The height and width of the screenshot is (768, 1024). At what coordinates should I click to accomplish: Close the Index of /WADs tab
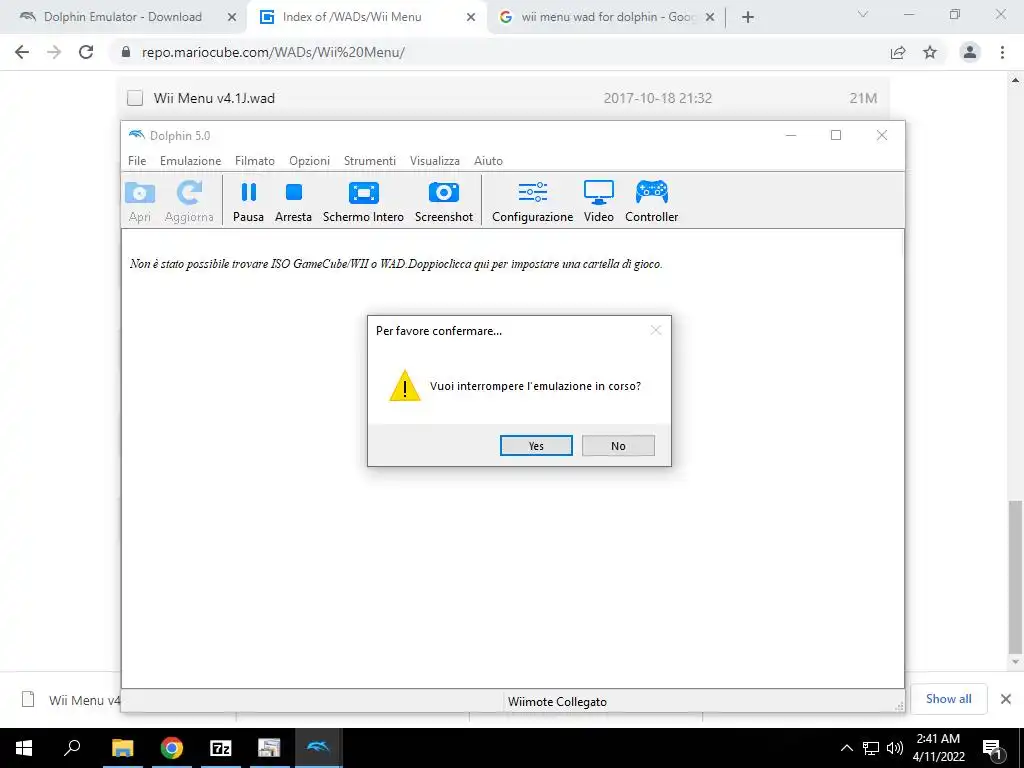pyautogui.click(x=471, y=18)
